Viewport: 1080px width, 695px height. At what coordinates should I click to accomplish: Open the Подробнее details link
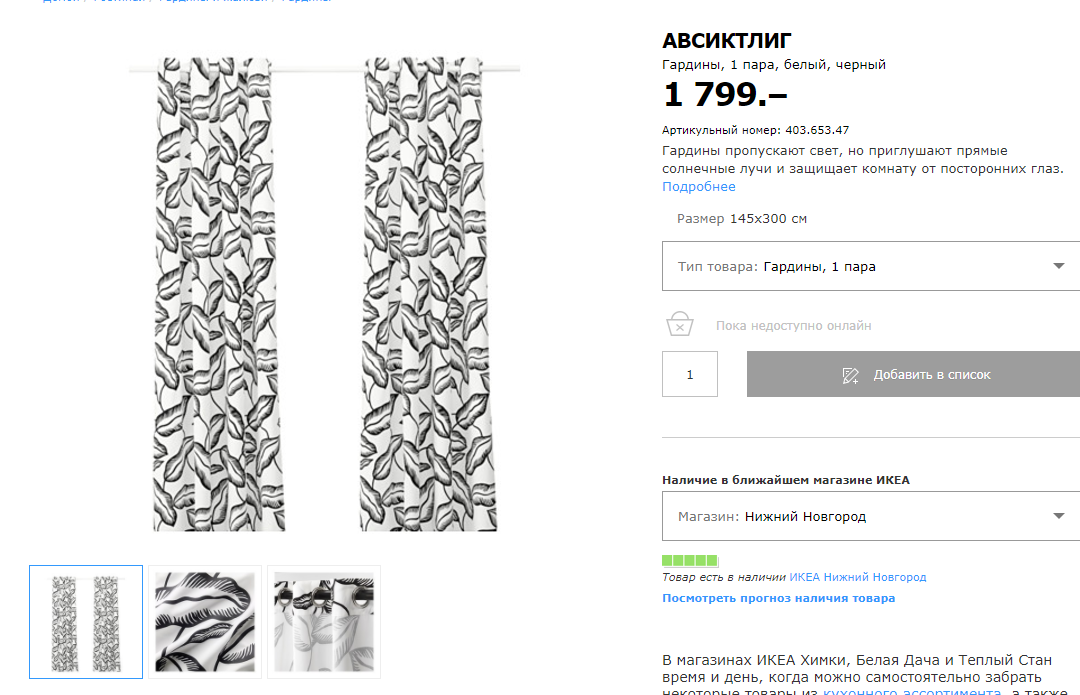(x=698, y=187)
